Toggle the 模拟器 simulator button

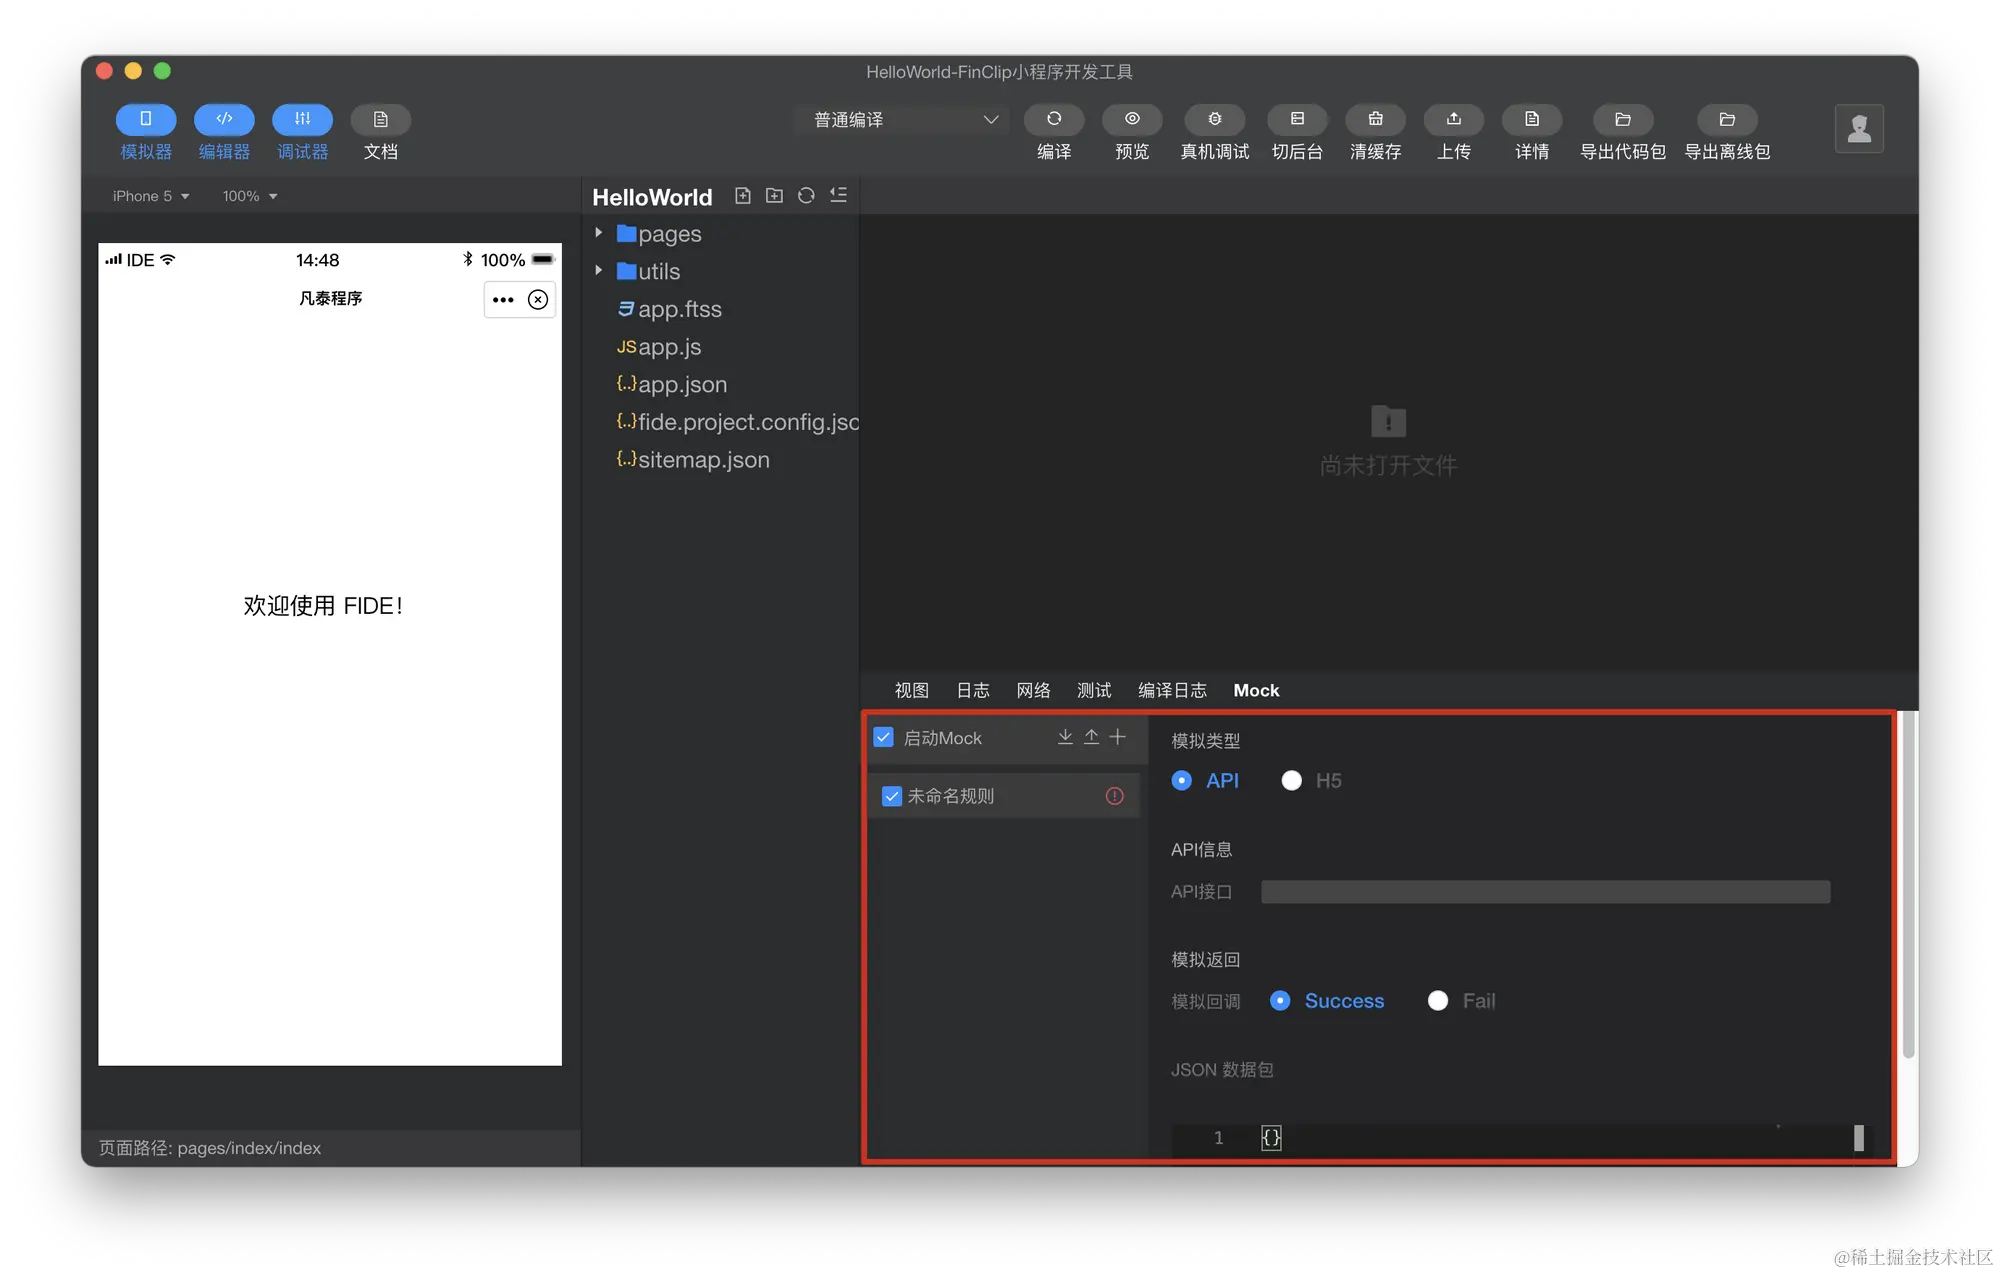[x=146, y=119]
